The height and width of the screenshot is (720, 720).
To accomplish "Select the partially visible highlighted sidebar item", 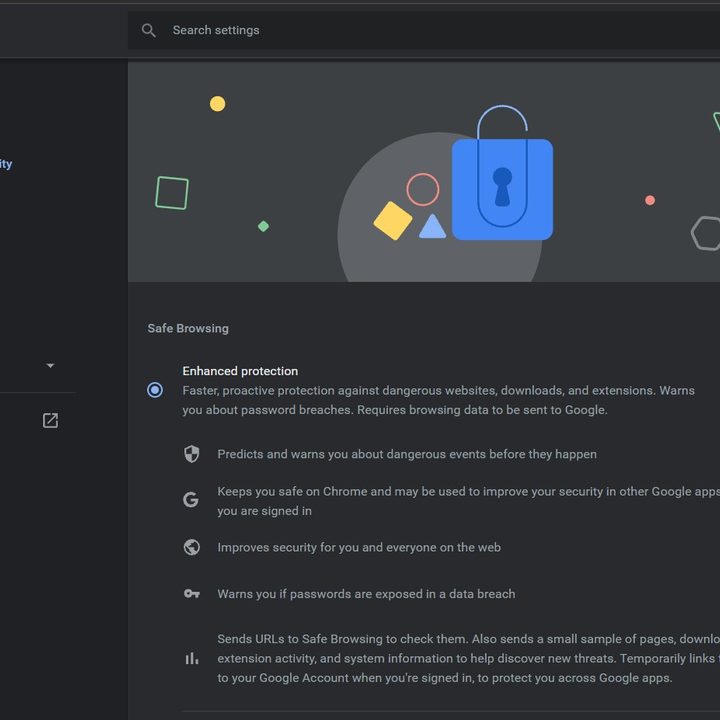I will (x=6, y=164).
